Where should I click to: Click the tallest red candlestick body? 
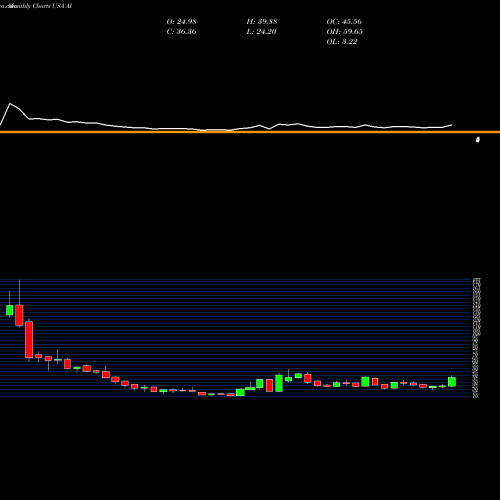click(x=29, y=340)
